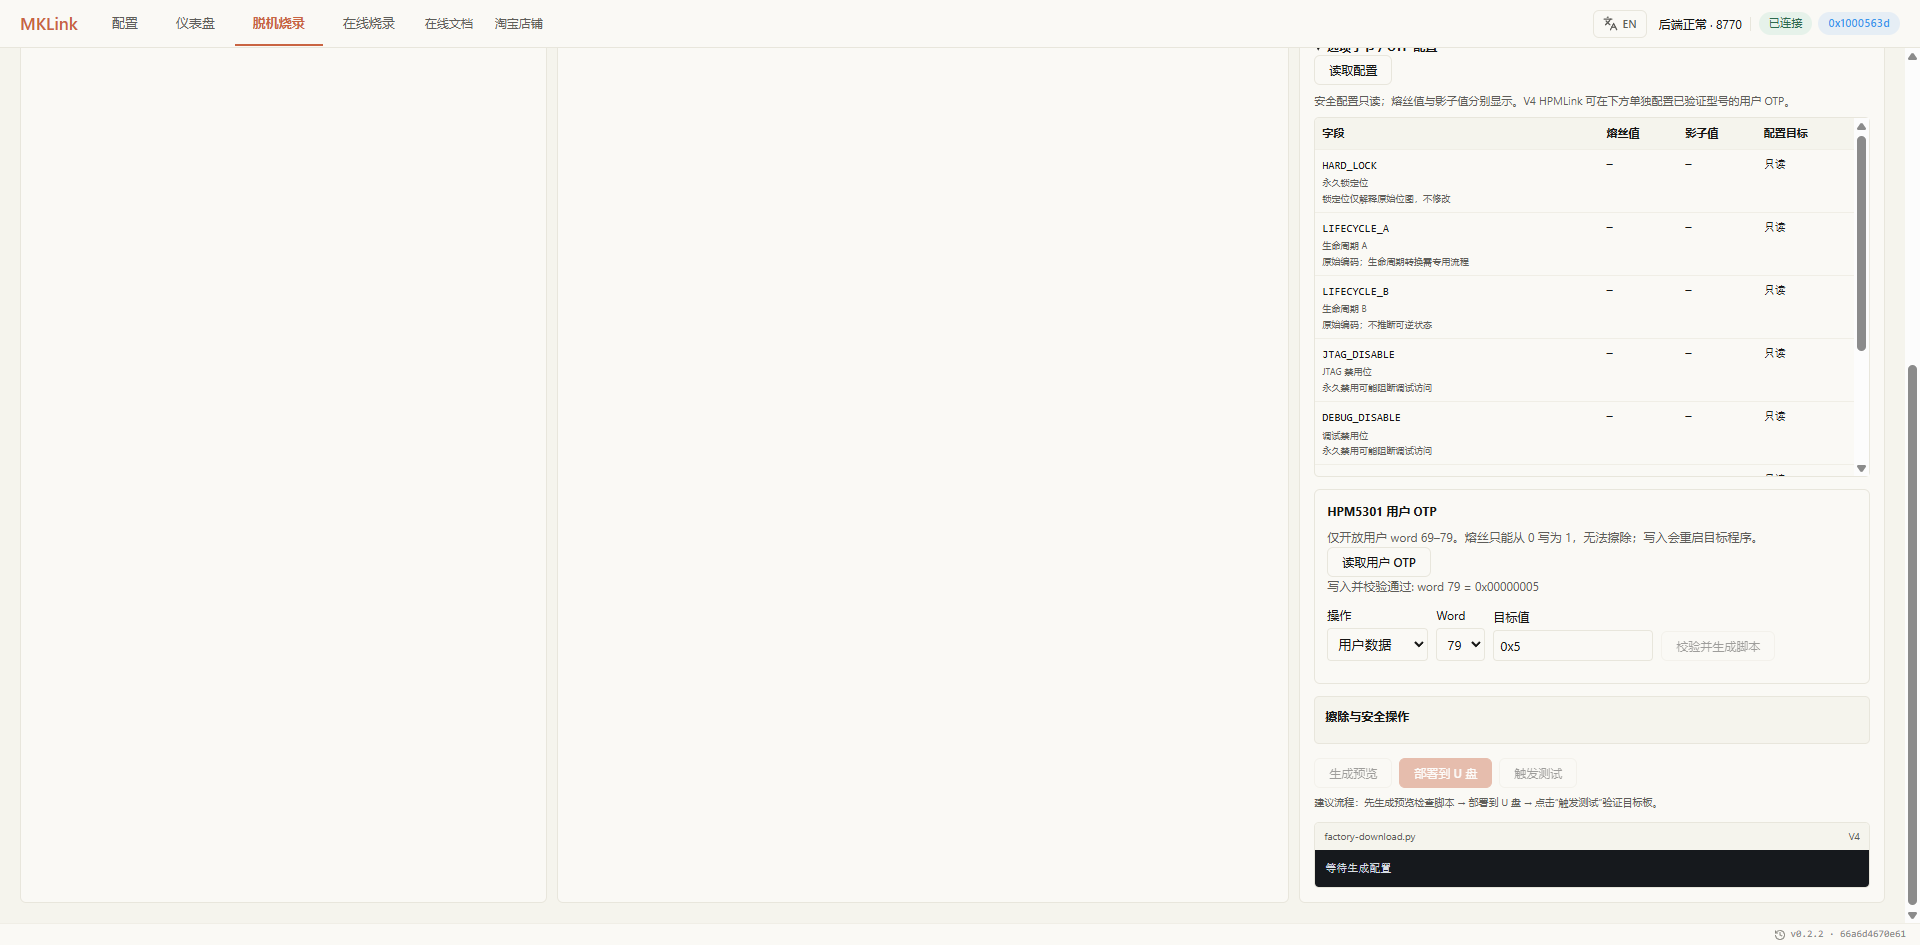Click the v0.2.2 version text
Viewport: 1920px width, 945px height.
coord(1806,934)
